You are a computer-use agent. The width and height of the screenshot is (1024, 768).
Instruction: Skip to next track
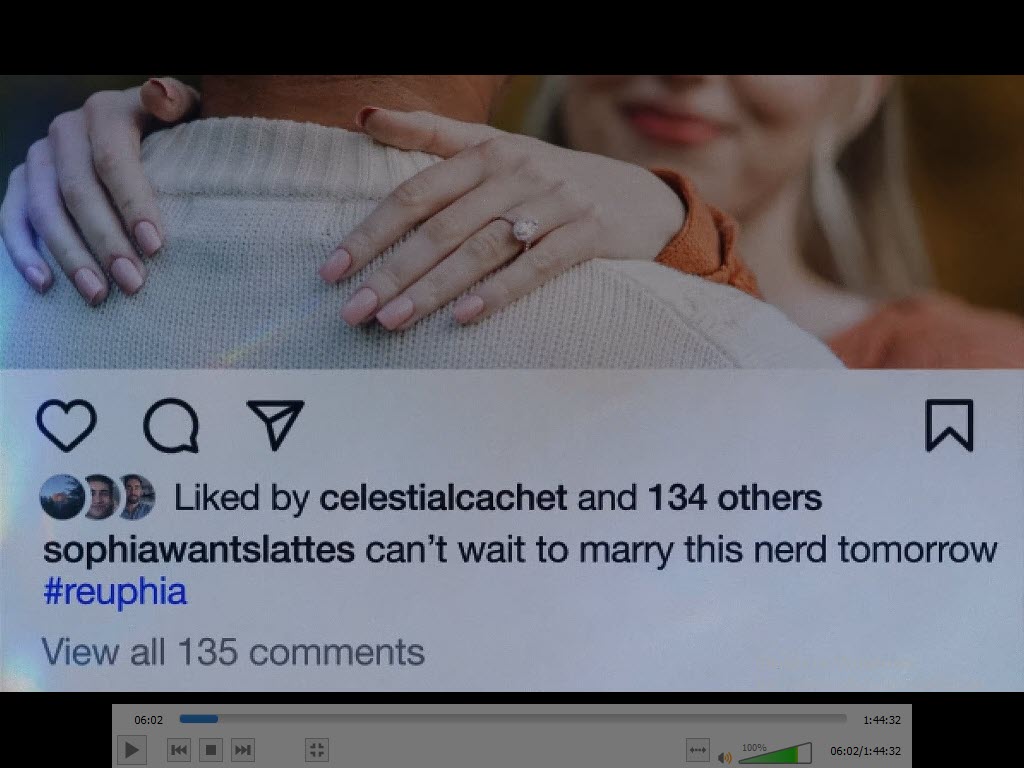[x=243, y=750]
